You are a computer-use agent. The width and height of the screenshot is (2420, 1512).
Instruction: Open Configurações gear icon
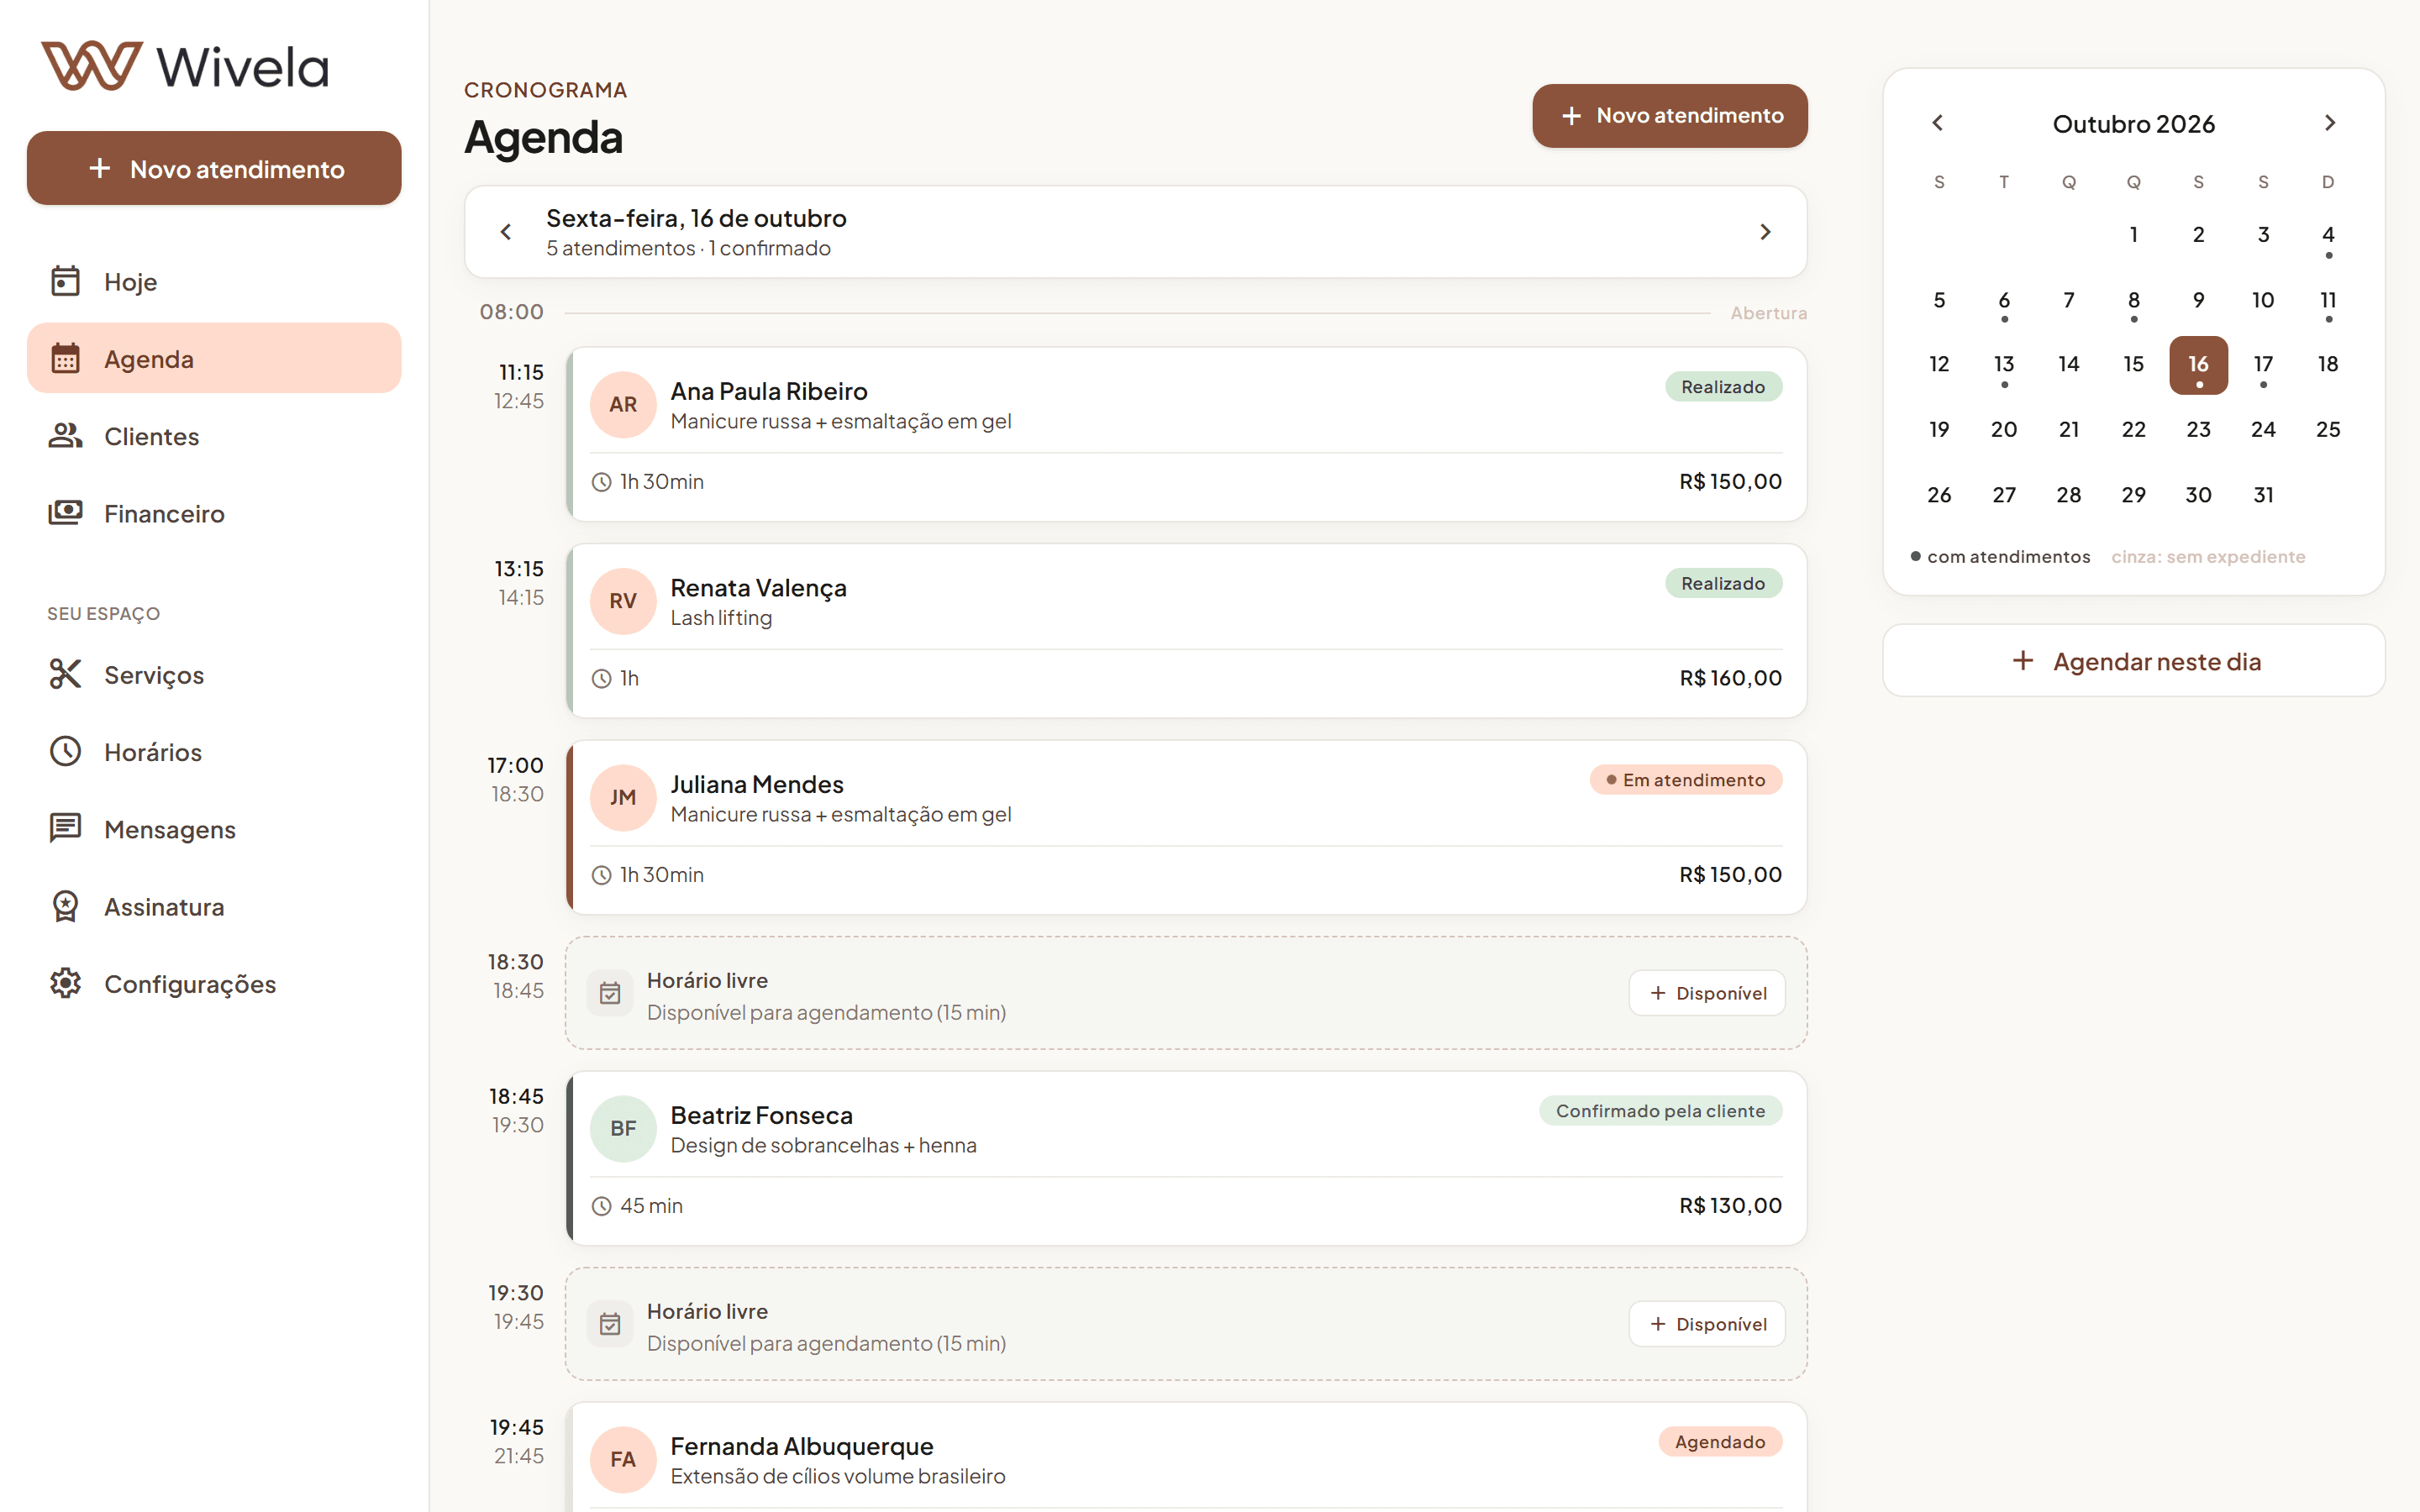[x=66, y=983]
